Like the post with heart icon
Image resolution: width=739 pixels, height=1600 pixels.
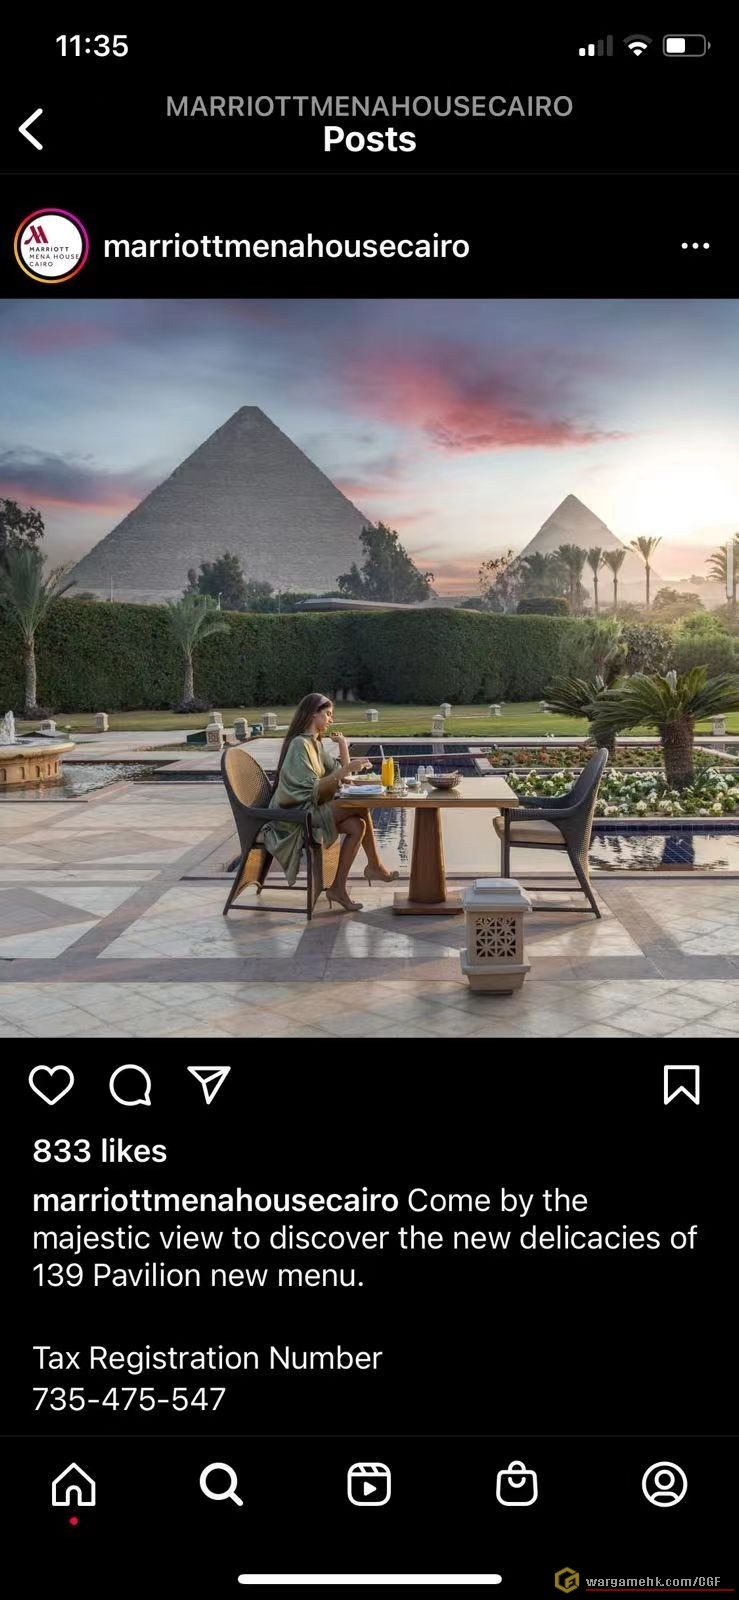(51, 1085)
